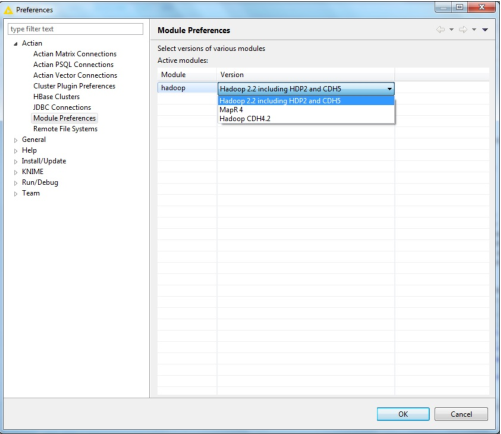Maximize the Preferences window
The image size is (501, 434).
pyautogui.click(x=460, y=7)
